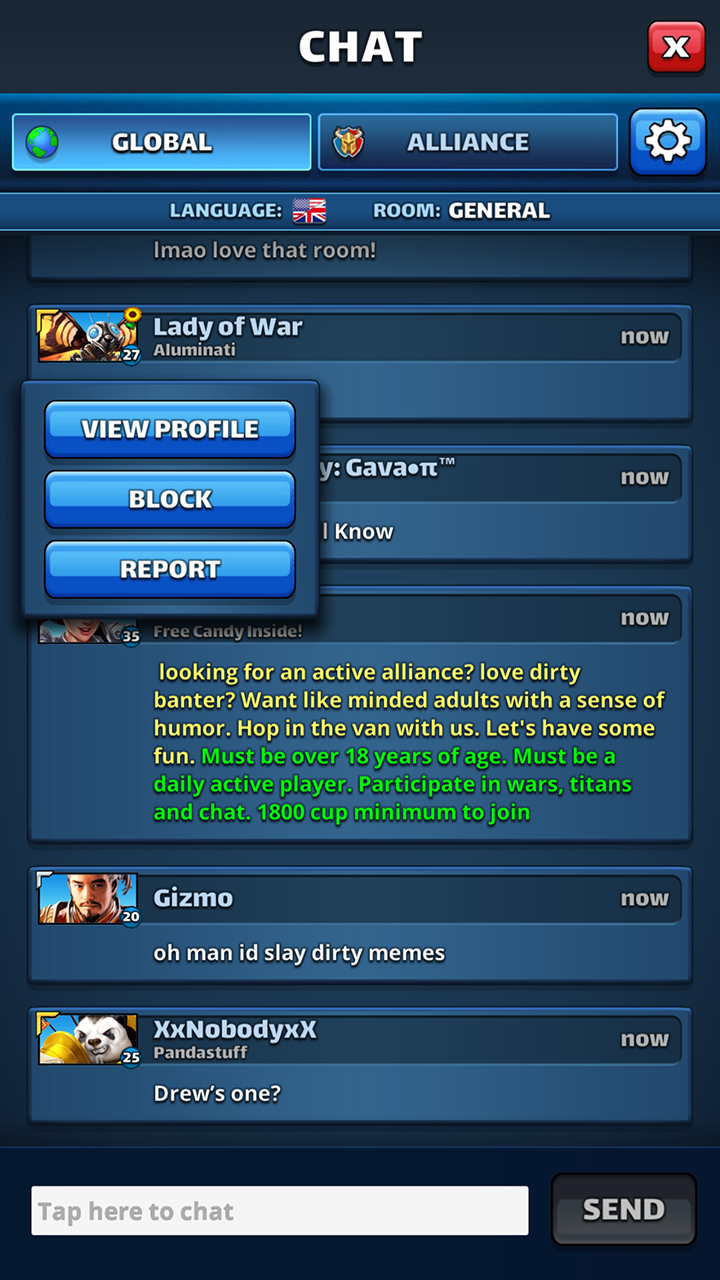
Task: Tap the Send button
Action: (624, 1210)
